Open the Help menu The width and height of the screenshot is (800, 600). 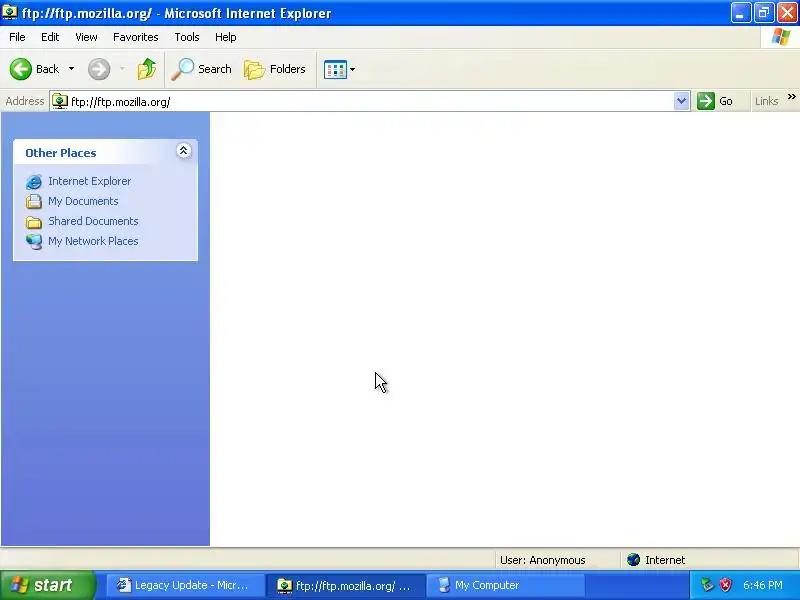pyautogui.click(x=226, y=37)
